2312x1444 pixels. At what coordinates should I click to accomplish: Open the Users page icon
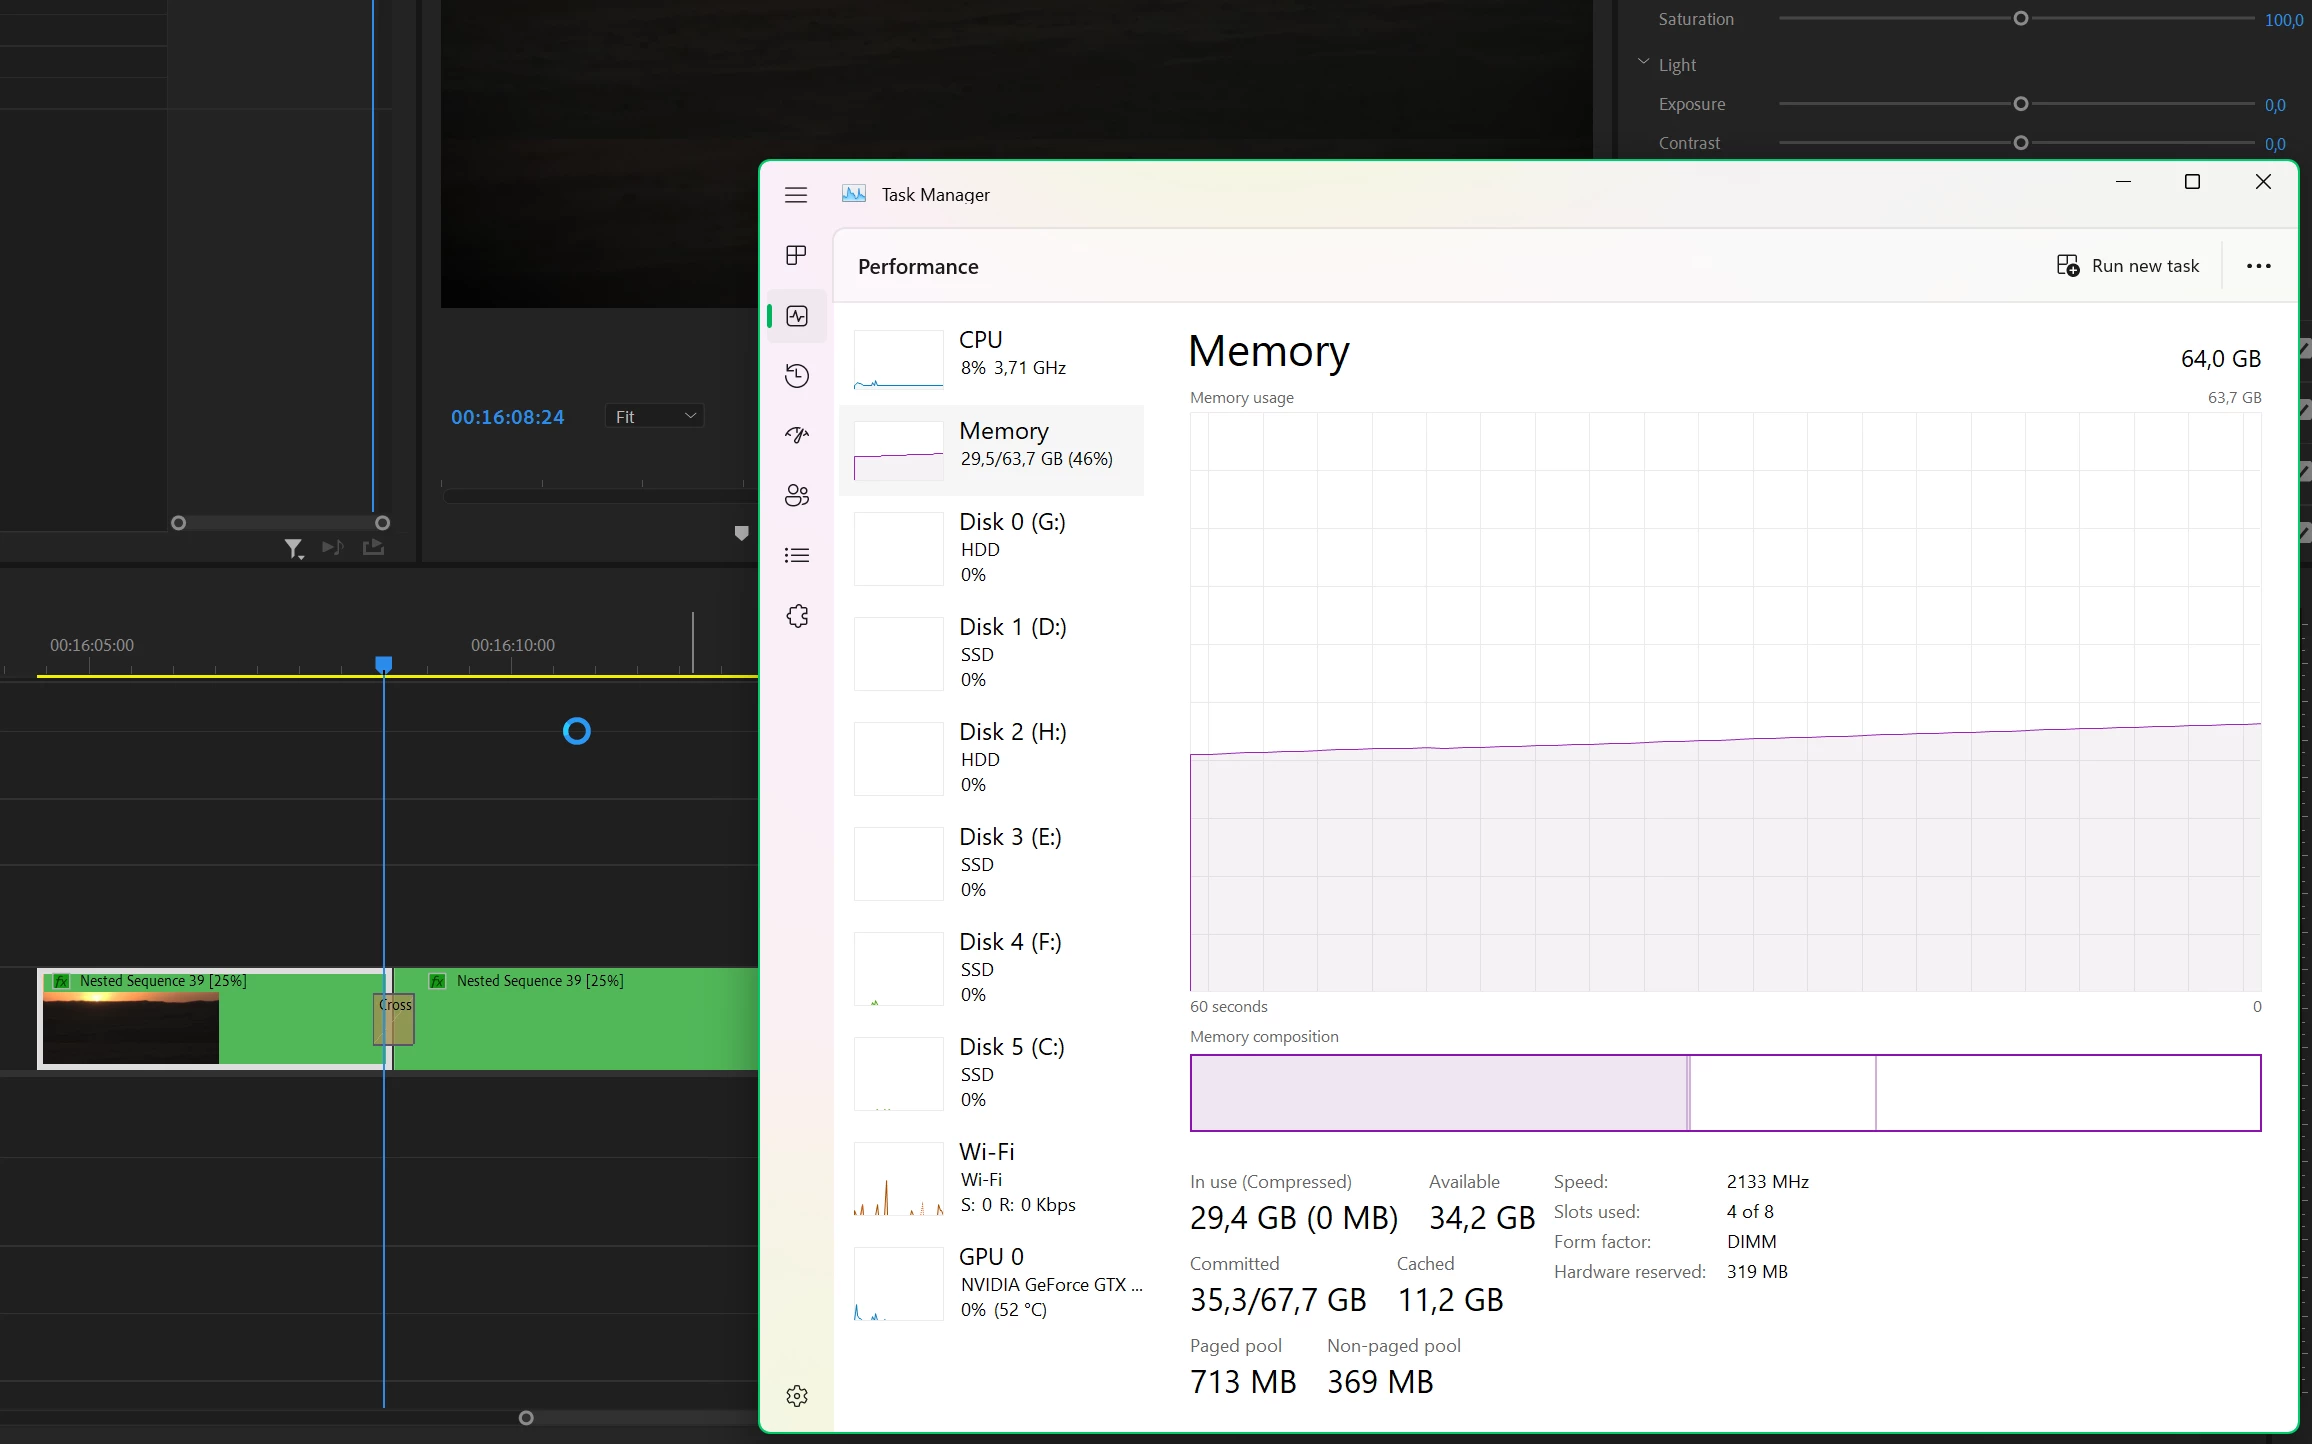(796, 495)
